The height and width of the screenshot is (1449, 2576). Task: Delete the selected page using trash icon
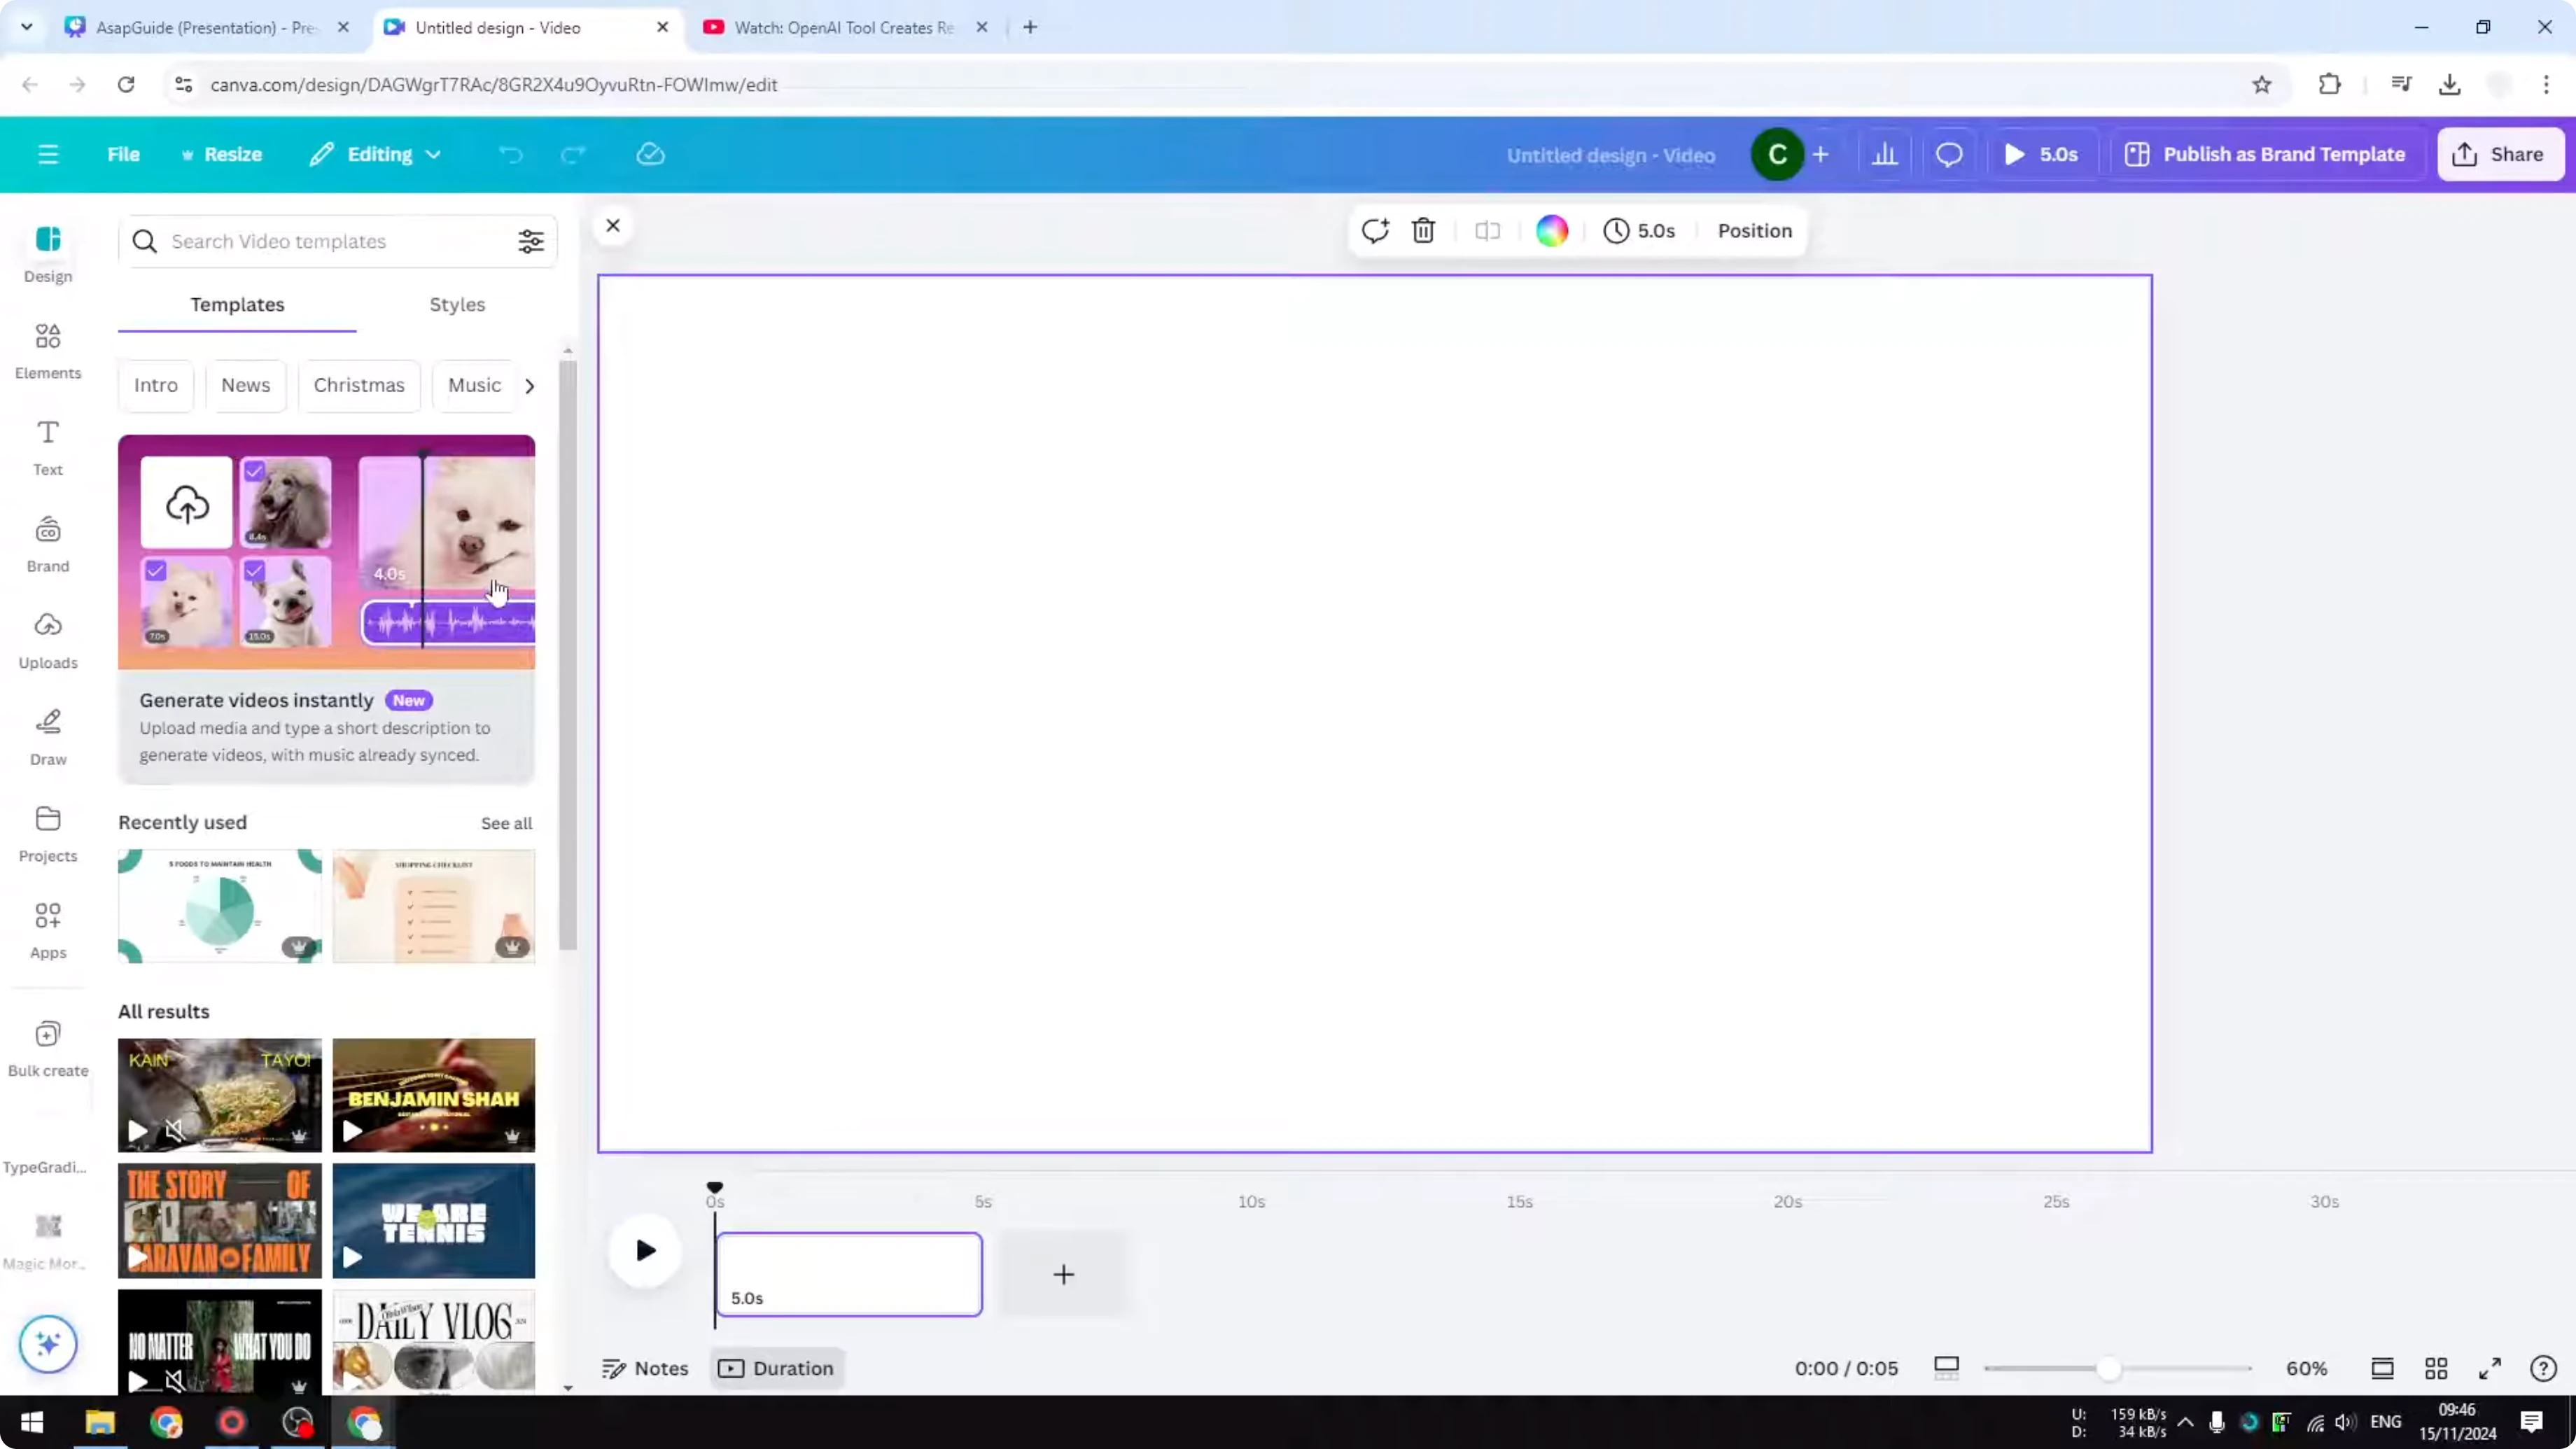(1423, 230)
